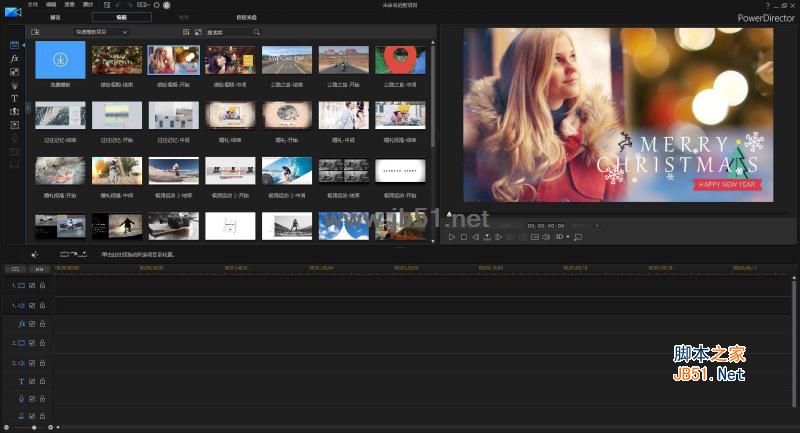This screenshot has width=800, height=433.
Task: Toggle video track 1 enable checkbox
Action: 32,286
